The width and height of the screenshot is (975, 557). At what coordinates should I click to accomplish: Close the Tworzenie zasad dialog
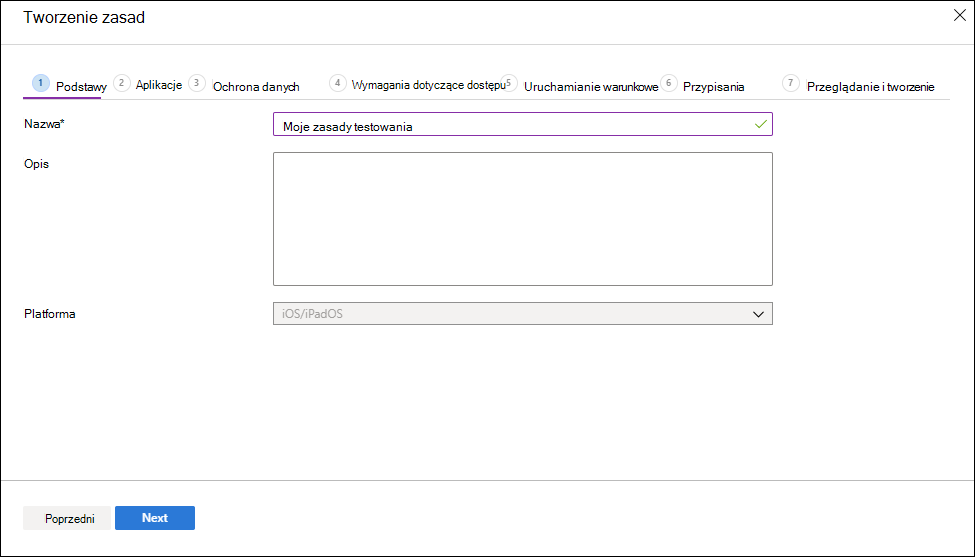tap(959, 16)
